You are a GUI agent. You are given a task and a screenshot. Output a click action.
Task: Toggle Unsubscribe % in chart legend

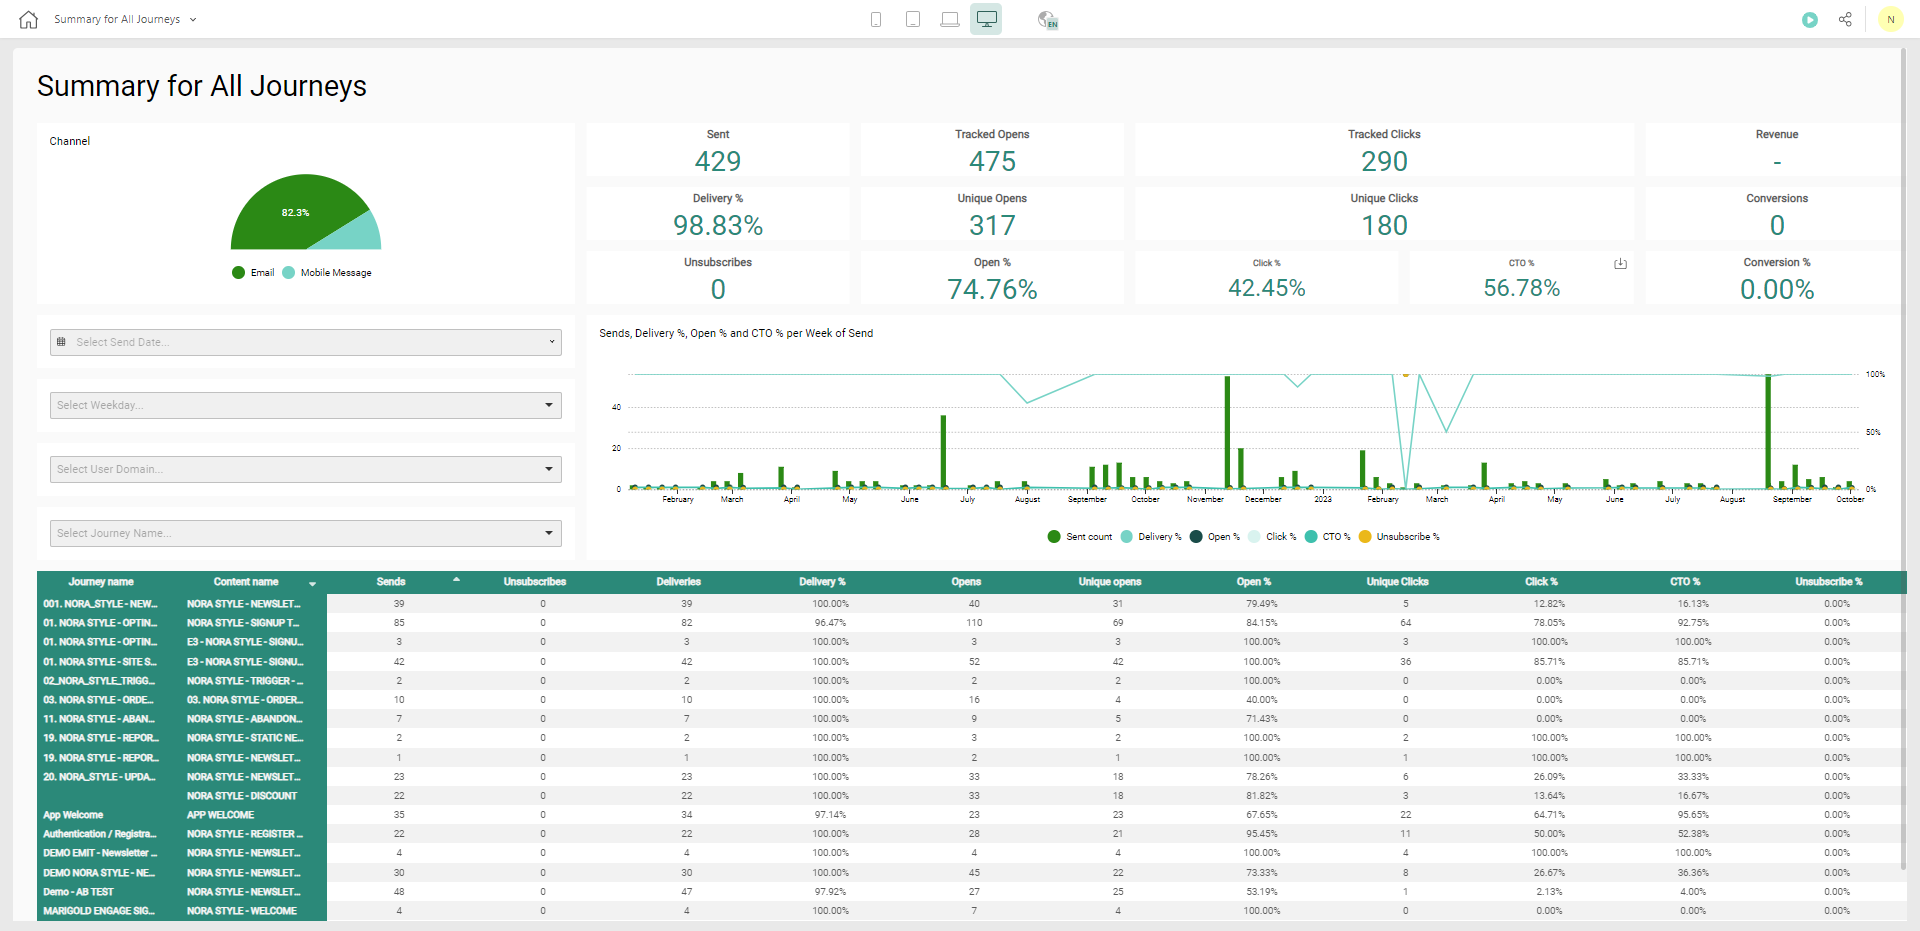pyautogui.click(x=1399, y=537)
